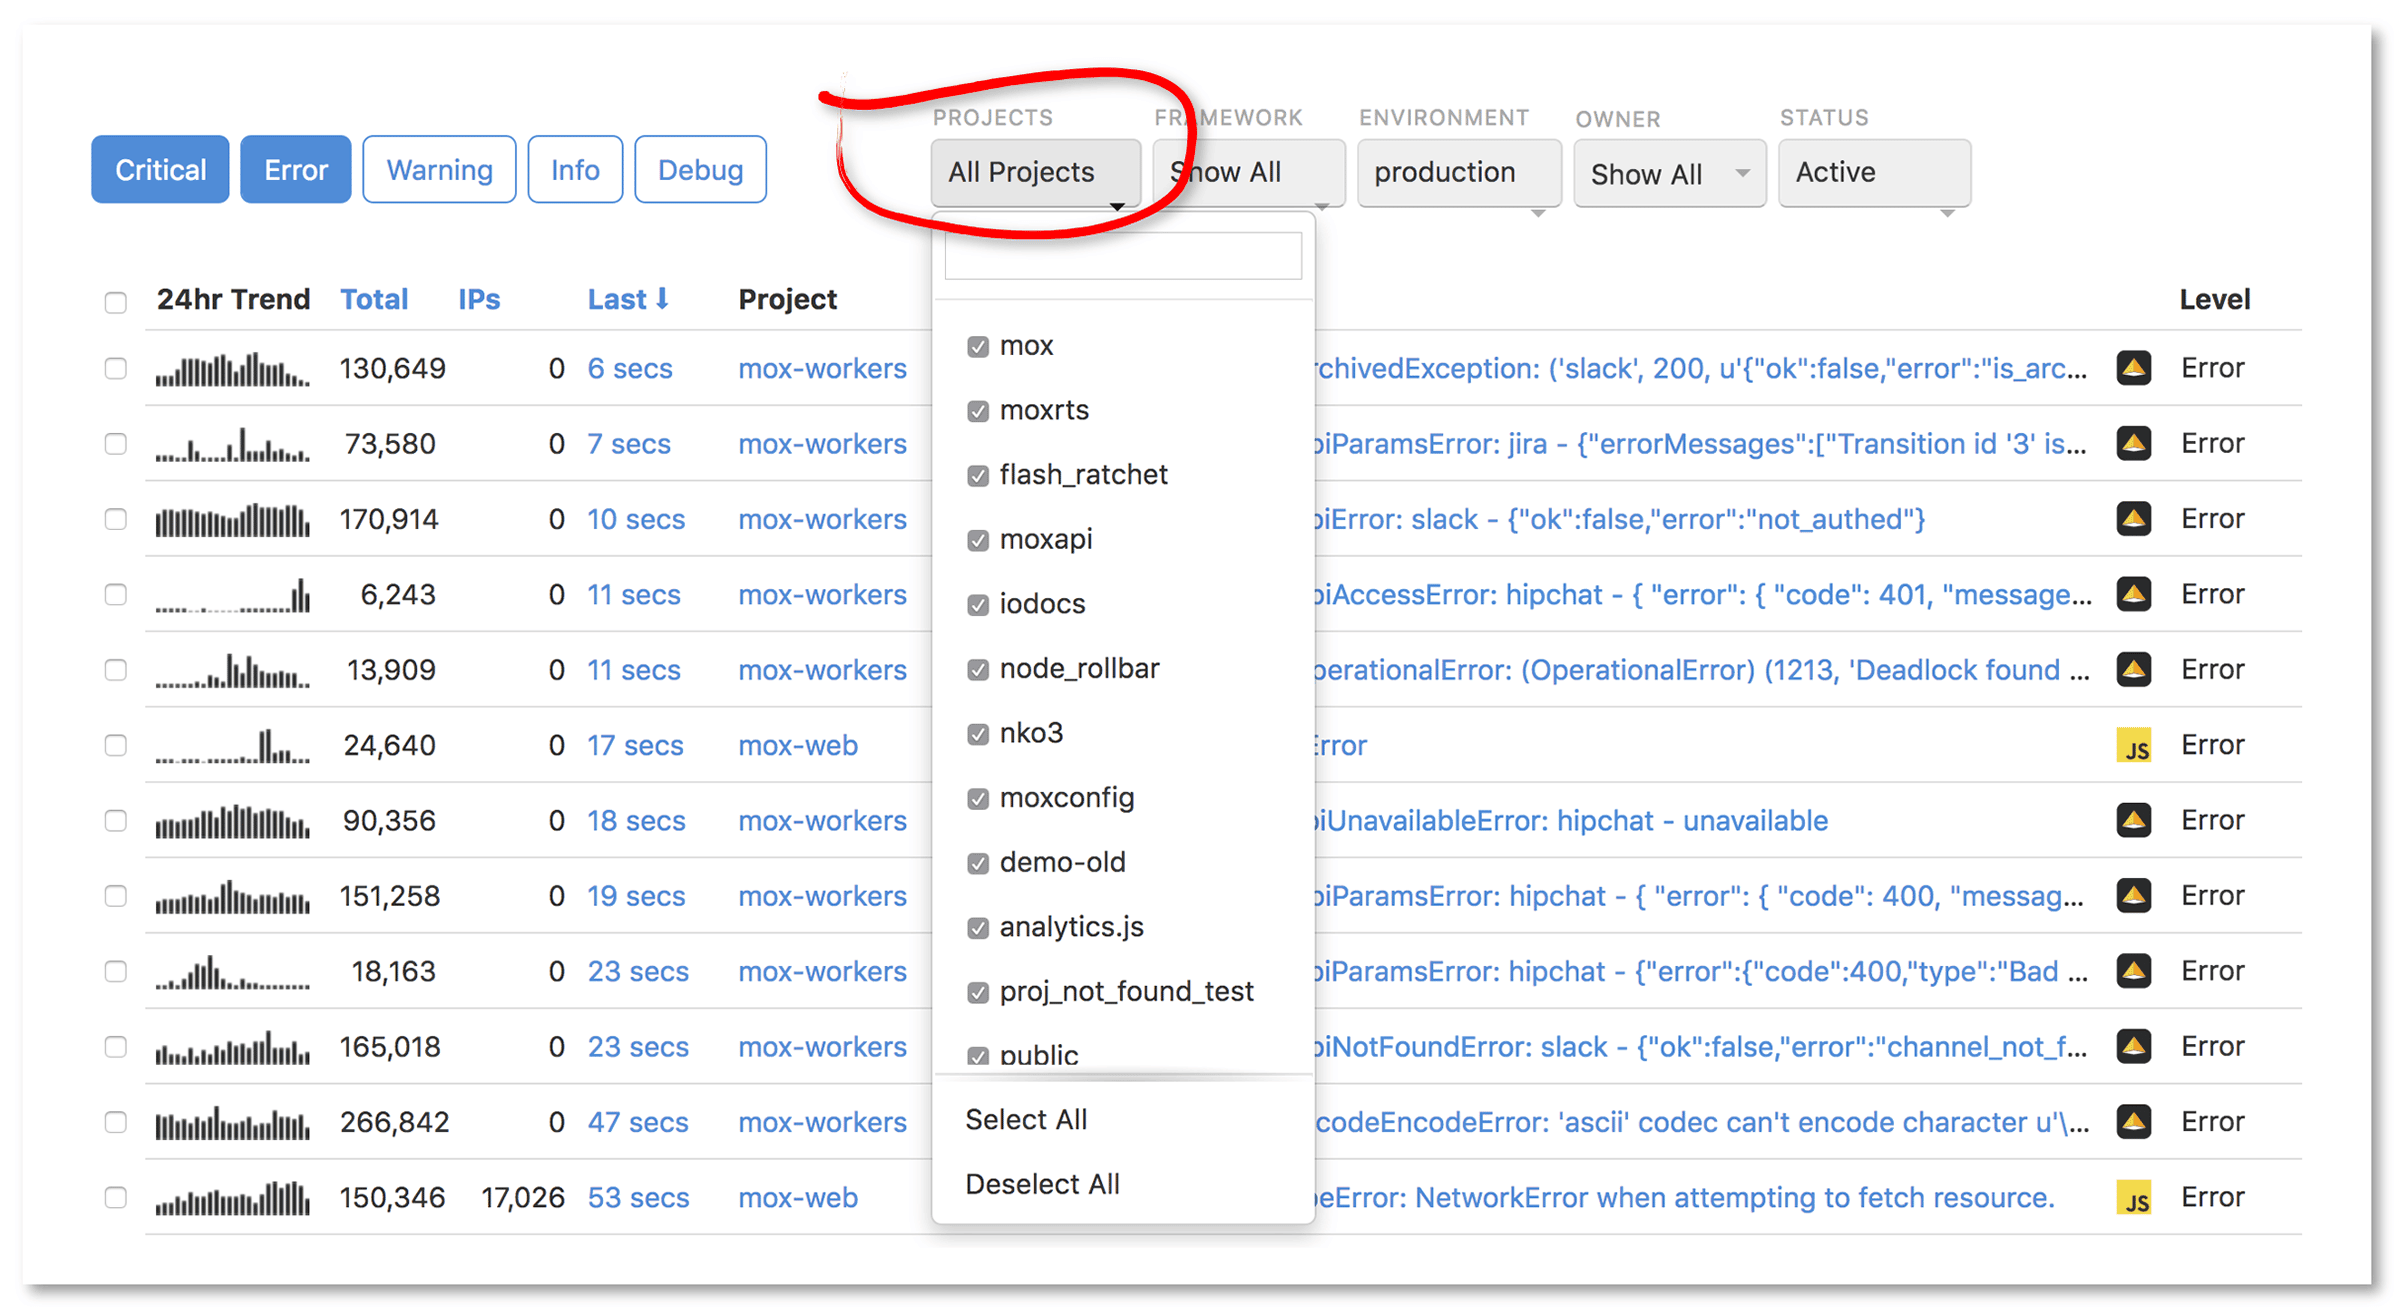This screenshot has height=1315, width=2400.
Task: Click the Python icon on the 266,842 row
Action: (x=2133, y=1122)
